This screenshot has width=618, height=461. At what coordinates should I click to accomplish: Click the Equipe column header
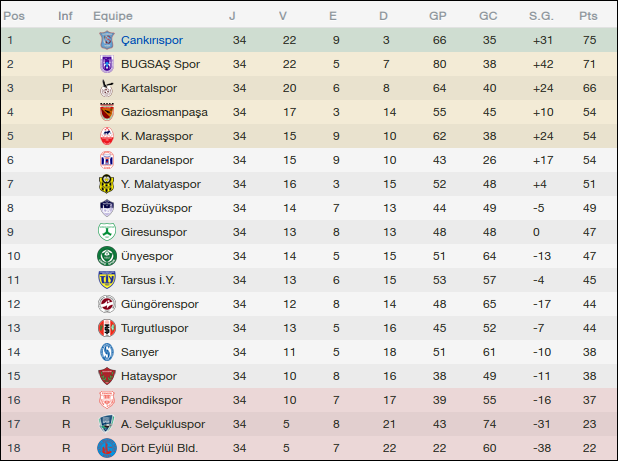coord(113,16)
